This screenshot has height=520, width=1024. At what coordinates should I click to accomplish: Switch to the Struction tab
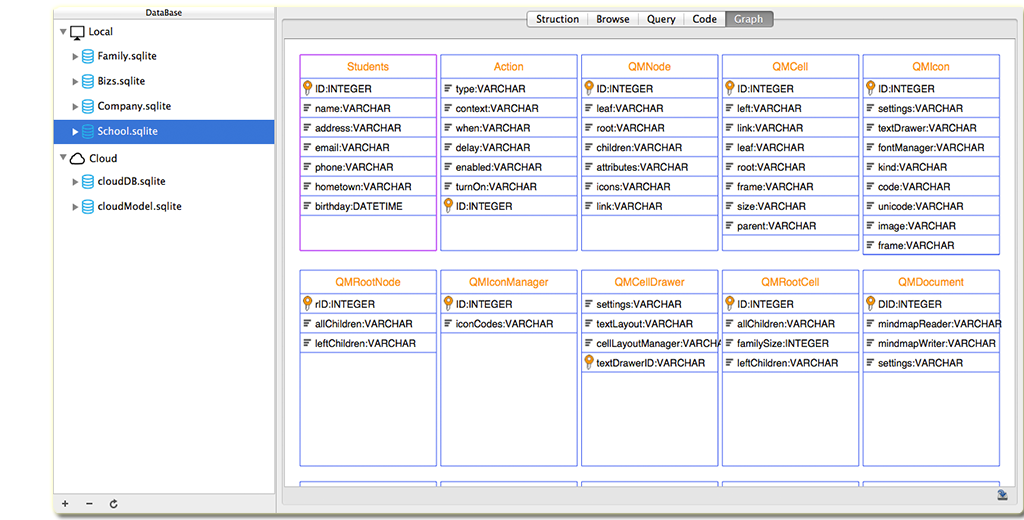pyautogui.click(x=557, y=19)
